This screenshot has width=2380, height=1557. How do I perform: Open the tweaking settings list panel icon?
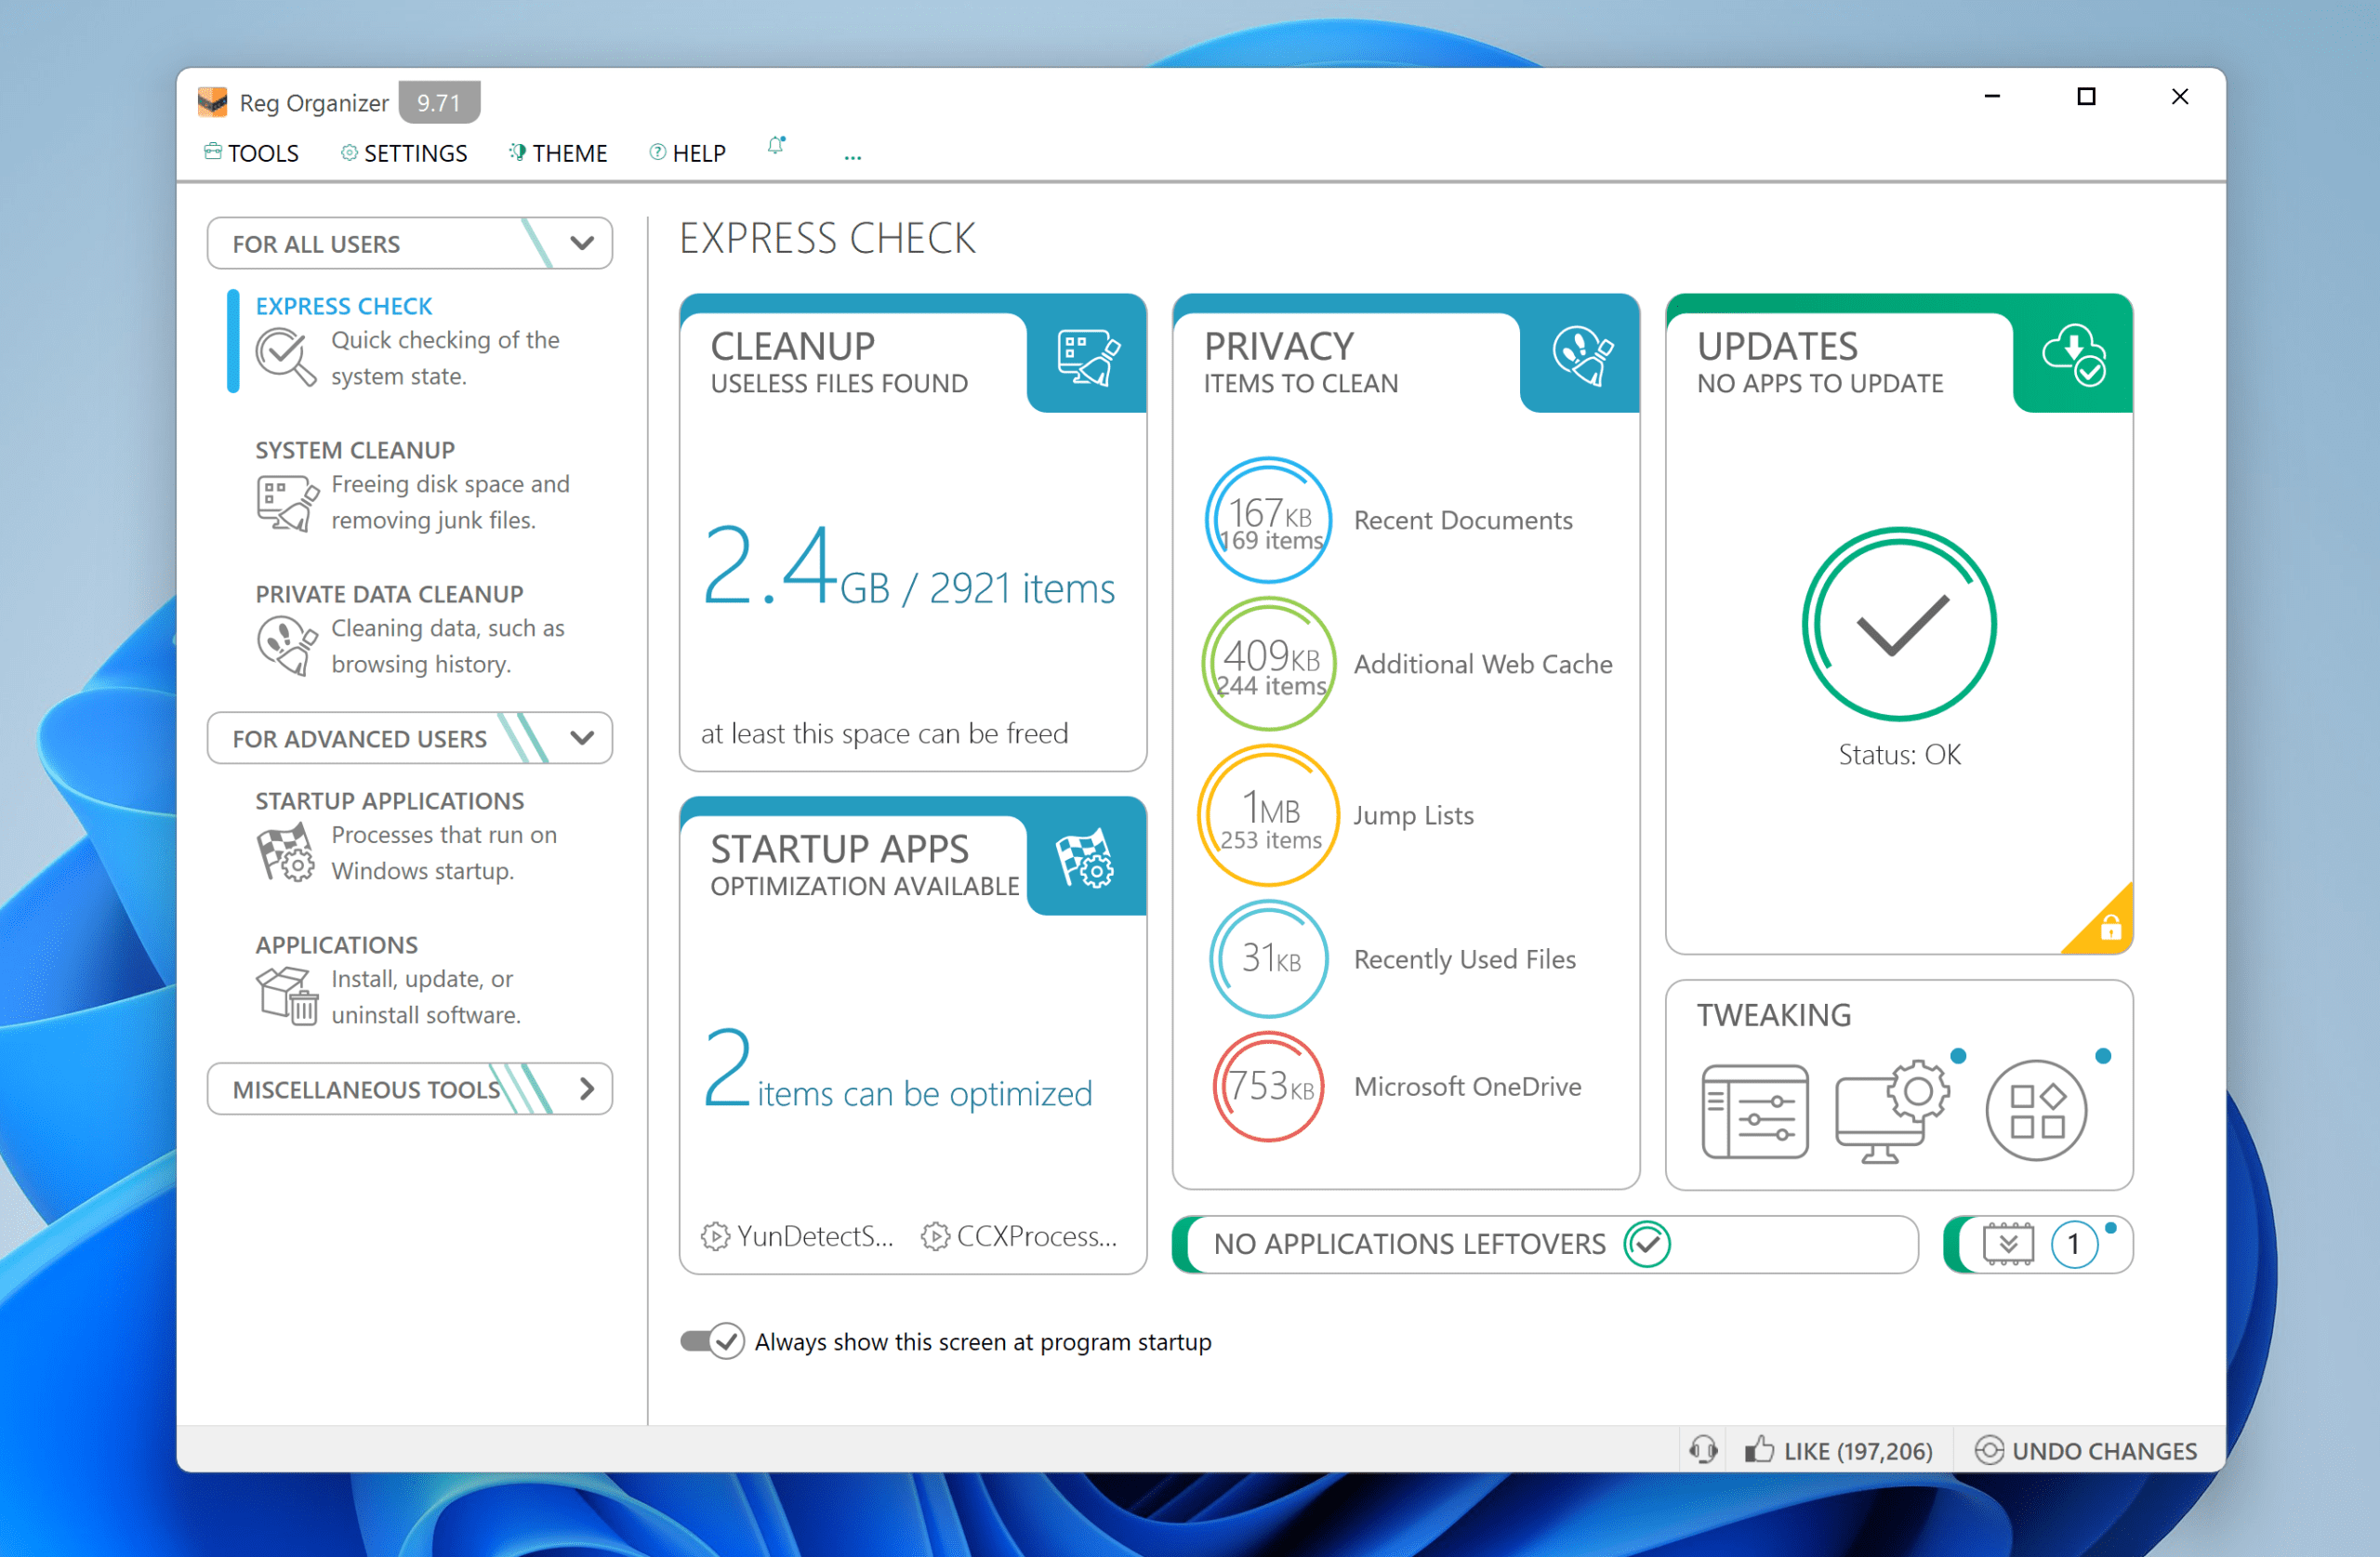[1755, 1112]
